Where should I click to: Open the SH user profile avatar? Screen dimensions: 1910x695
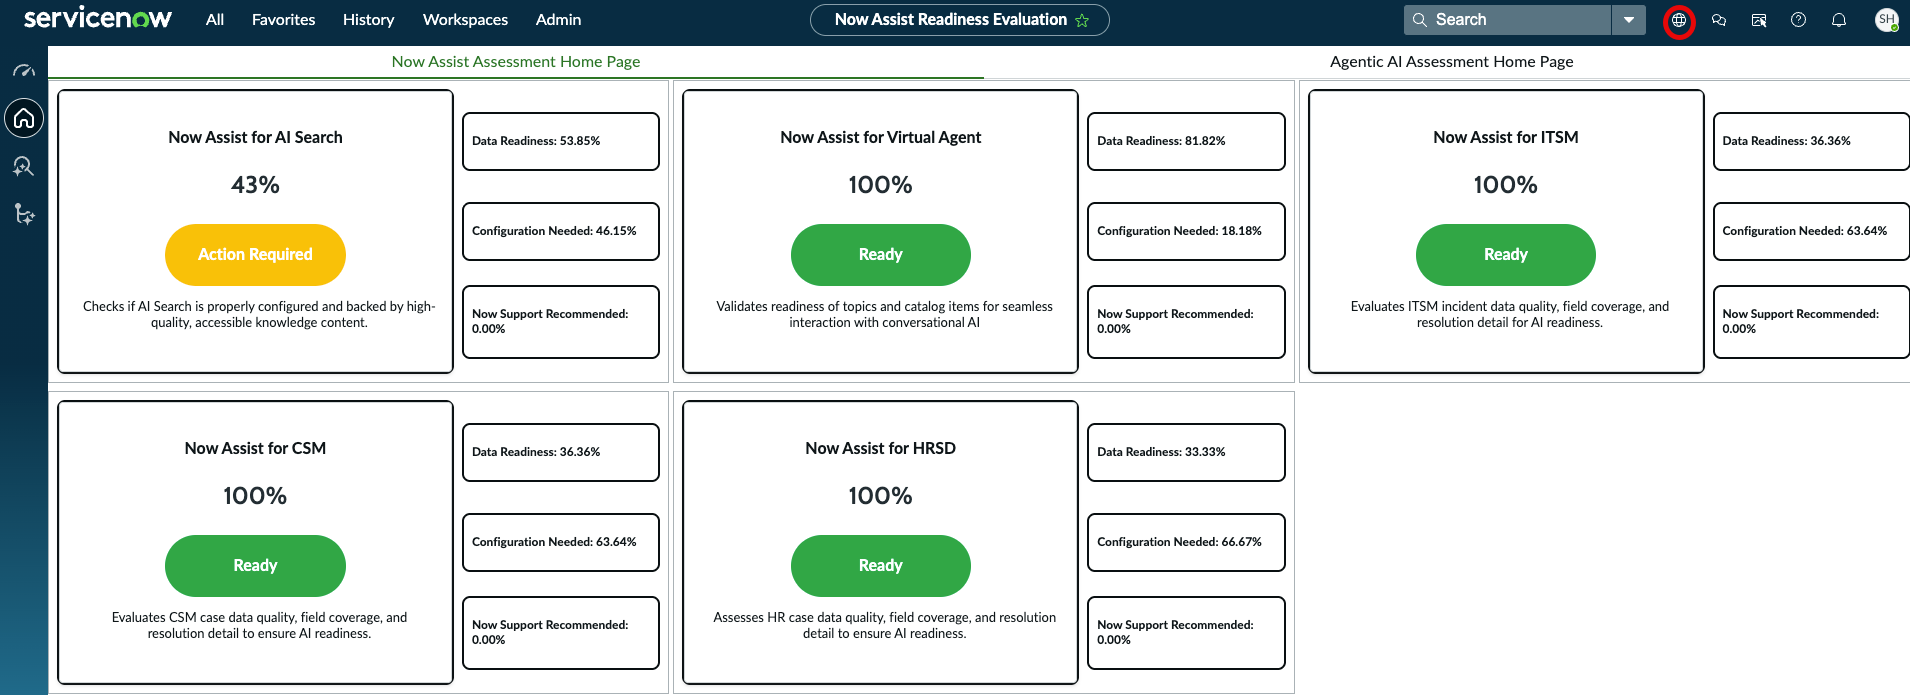pos(1886,20)
